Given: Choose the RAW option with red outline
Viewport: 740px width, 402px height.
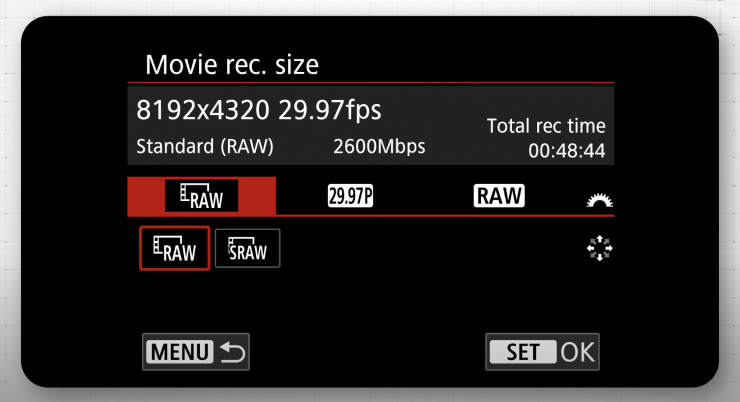Looking at the screenshot, I should tap(175, 248).
